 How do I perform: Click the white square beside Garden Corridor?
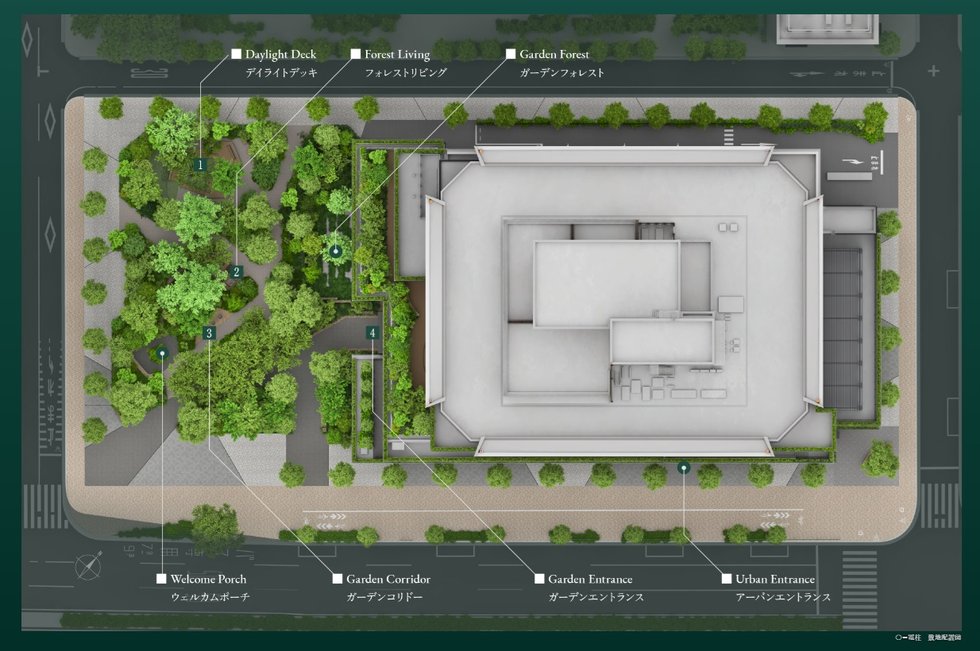(337, 579)
